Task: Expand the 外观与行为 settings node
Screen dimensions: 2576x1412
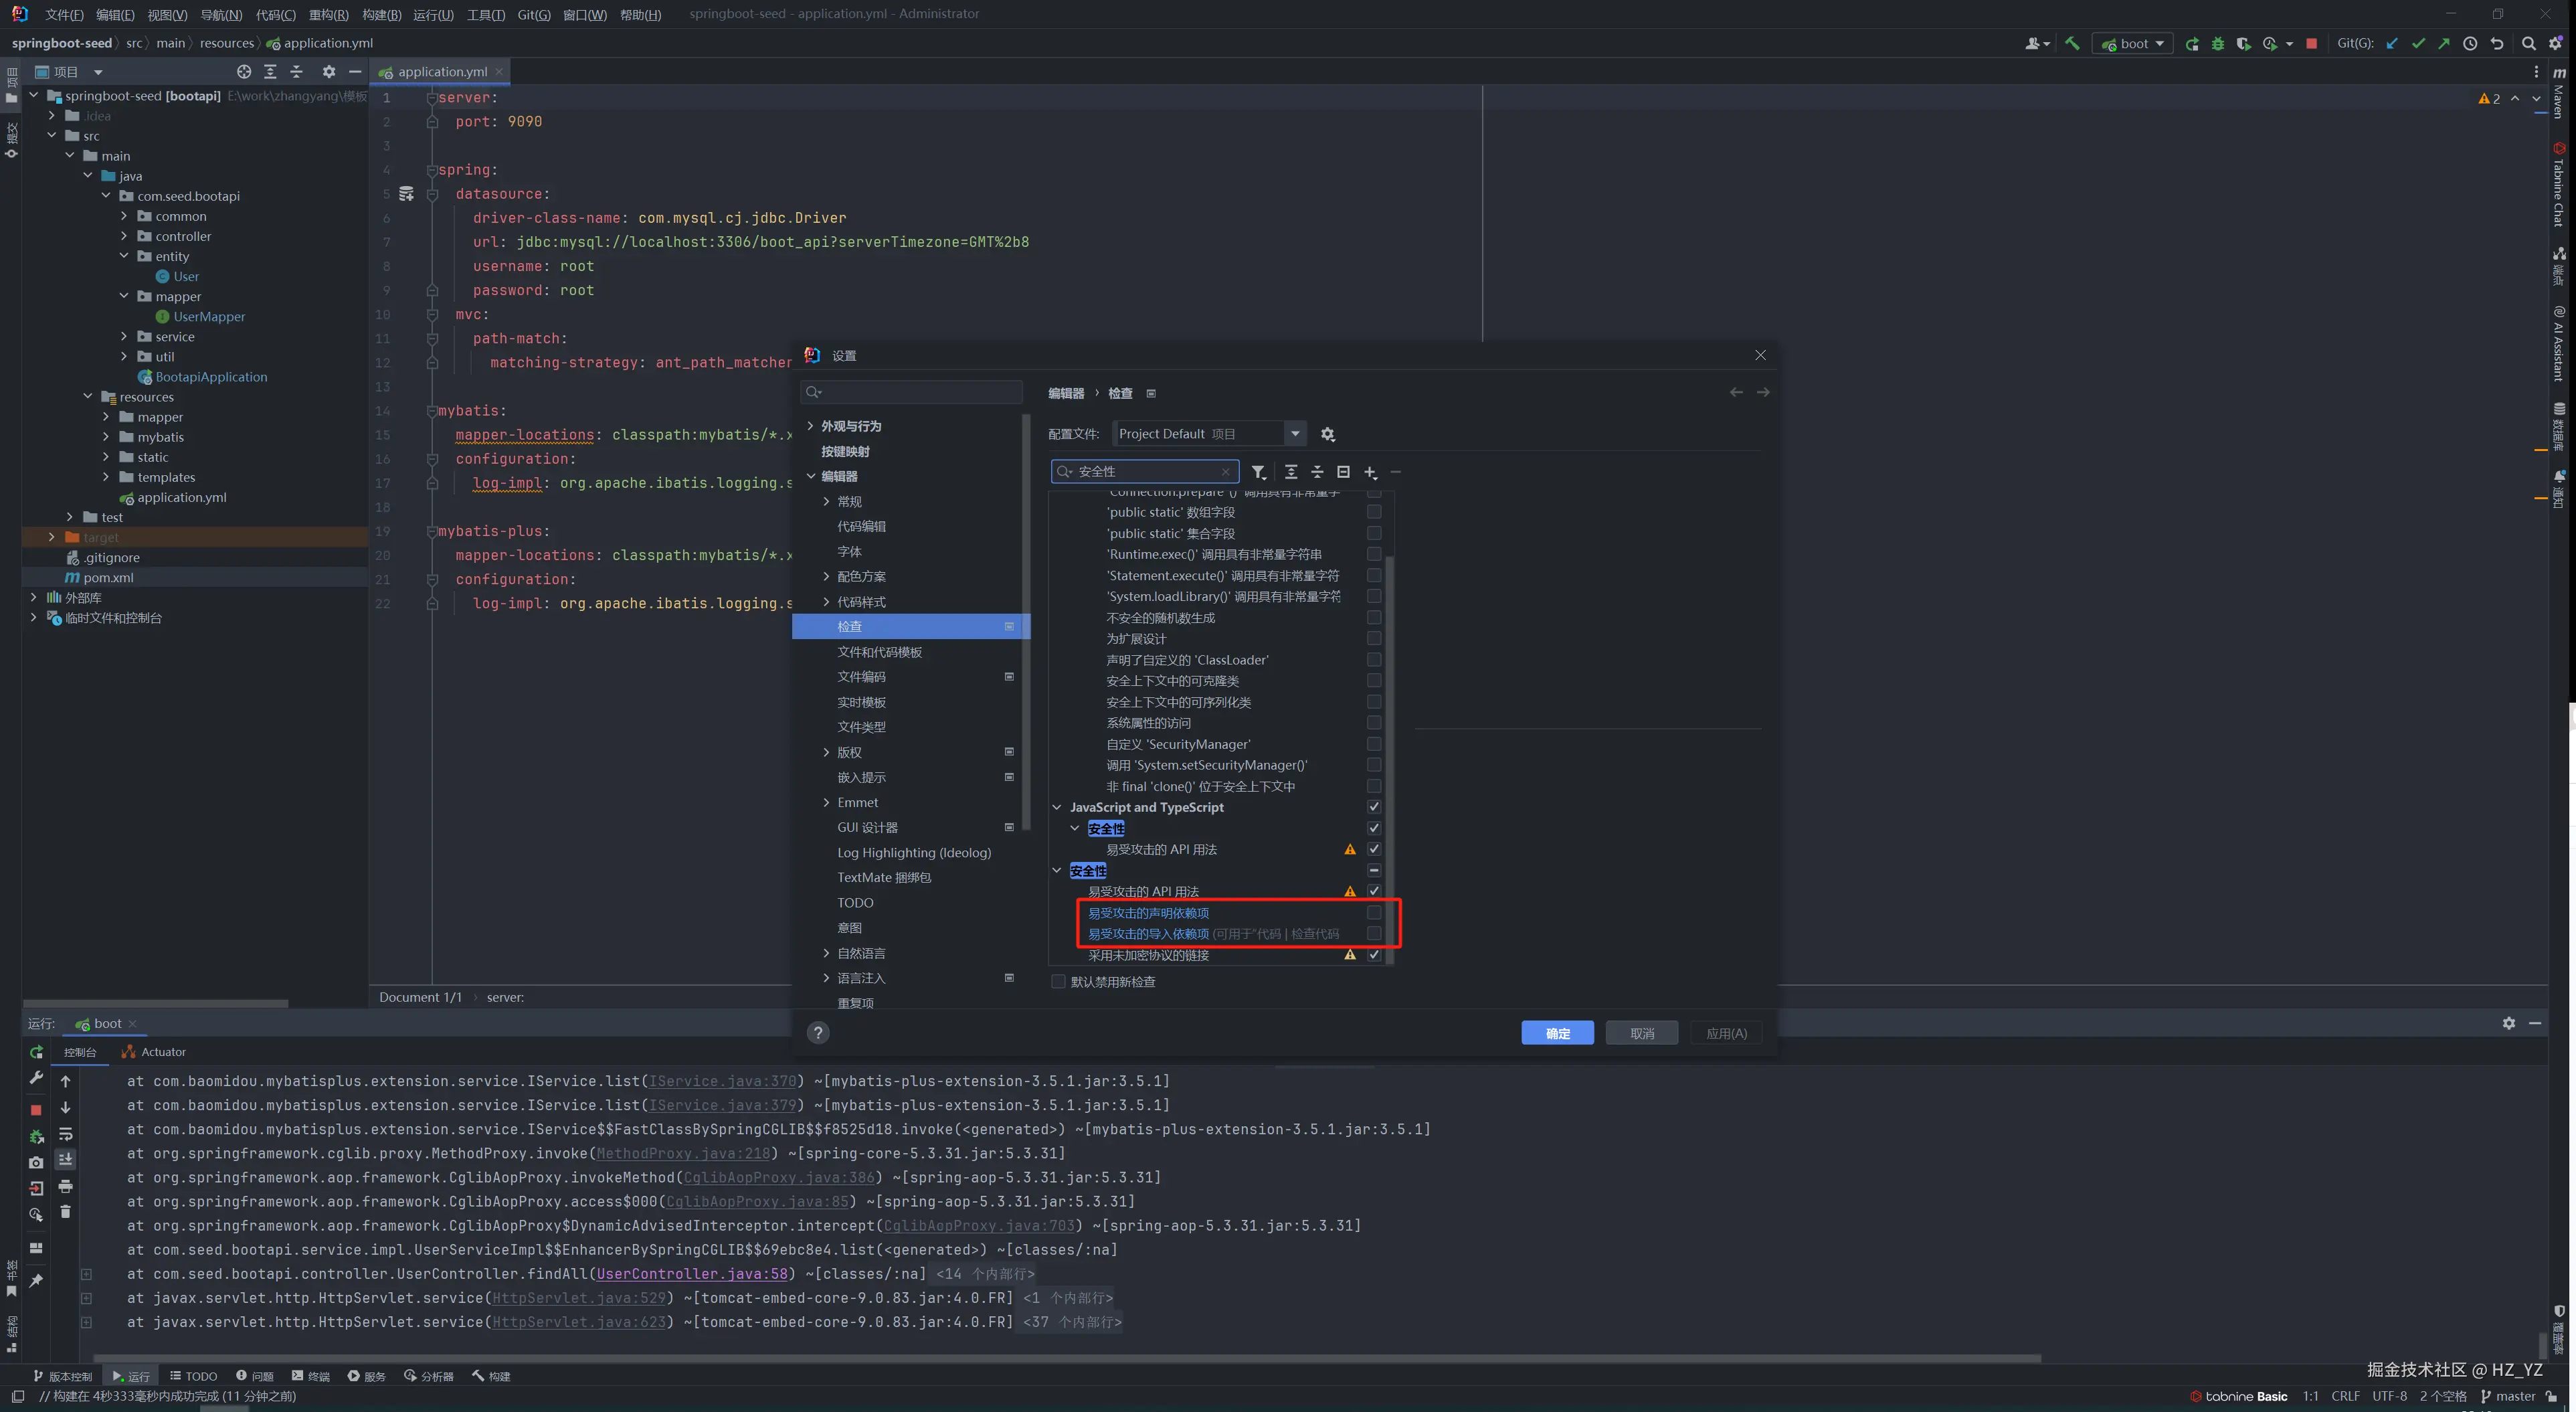Action: point(810,426)
